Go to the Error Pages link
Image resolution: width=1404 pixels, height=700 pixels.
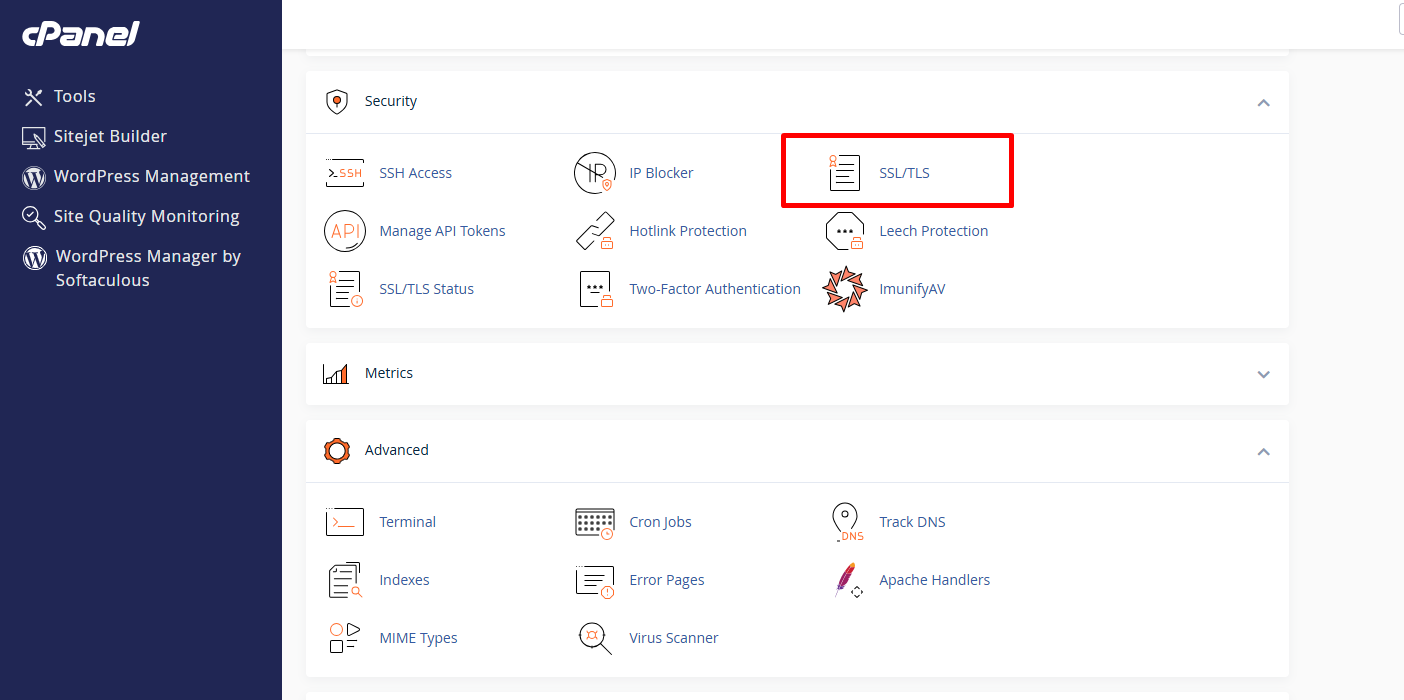tap(666, 580)
